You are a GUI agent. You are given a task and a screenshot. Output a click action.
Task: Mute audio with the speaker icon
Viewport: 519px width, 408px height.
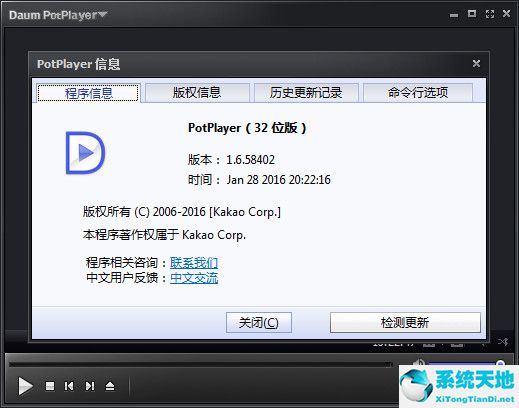(x=418, y=363)
